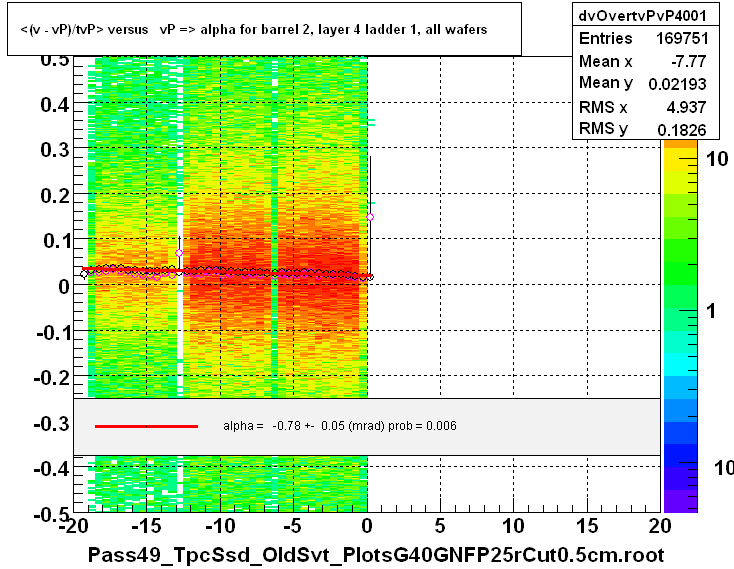
Task: Click the y-axis label -0.3
Action: [51, 423]
